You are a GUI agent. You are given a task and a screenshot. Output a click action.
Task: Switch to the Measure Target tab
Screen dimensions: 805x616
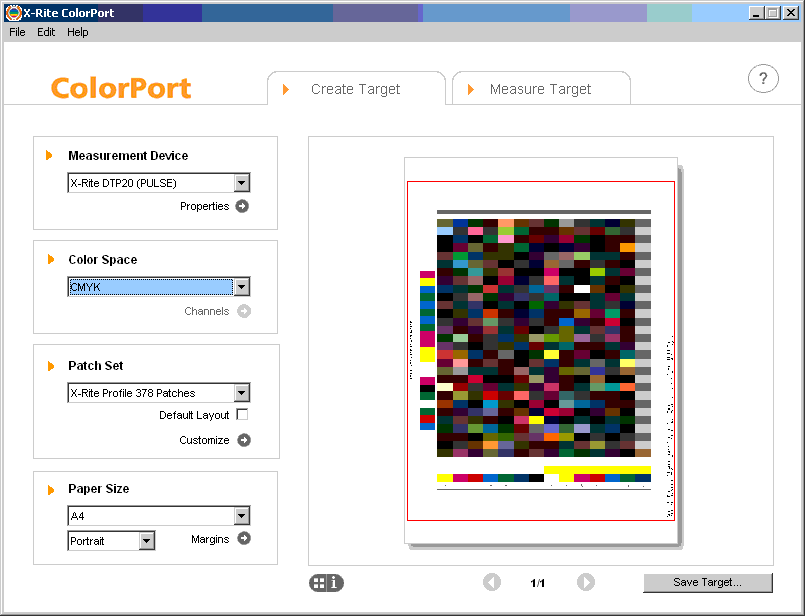pyautogui.click(x=541, y=89)
